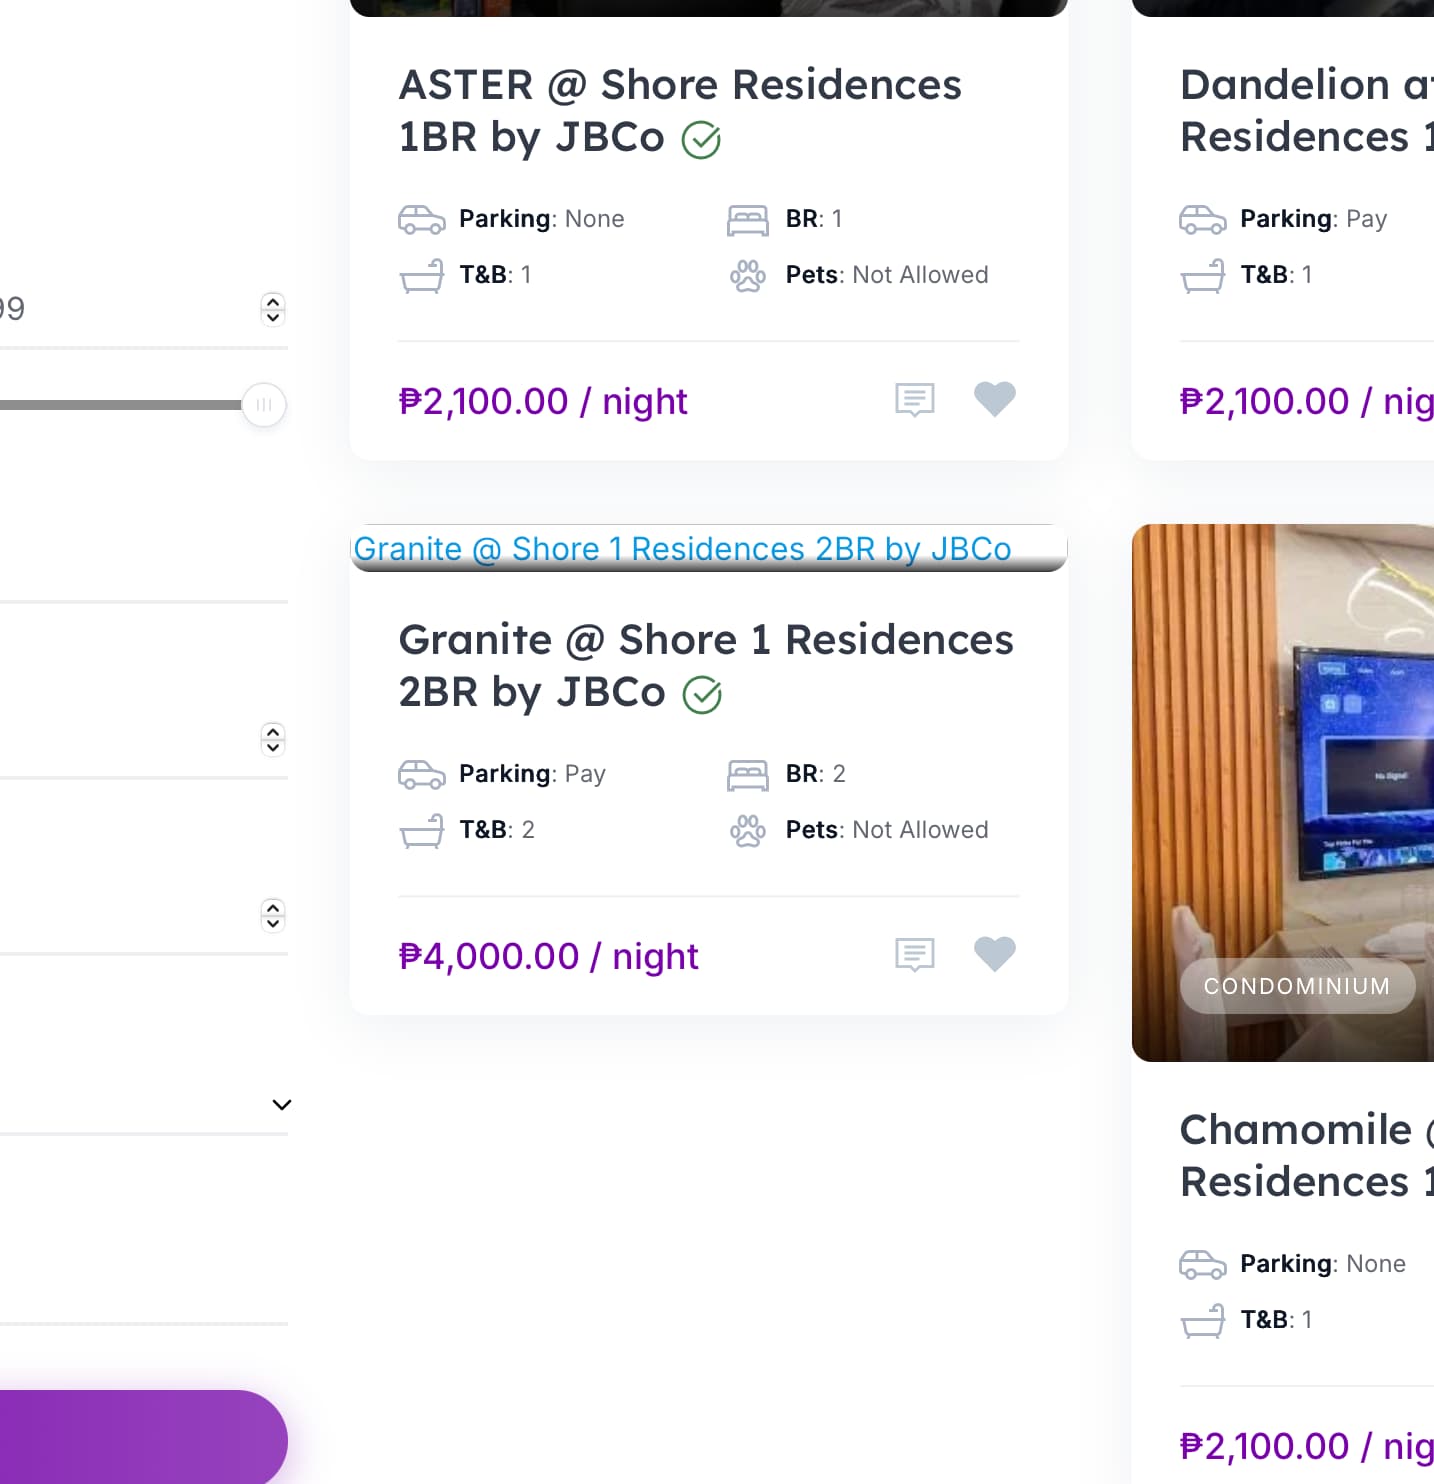
Task: Expand the sidebar dropdown with the chevron arrow
Action: (282, 1105)
